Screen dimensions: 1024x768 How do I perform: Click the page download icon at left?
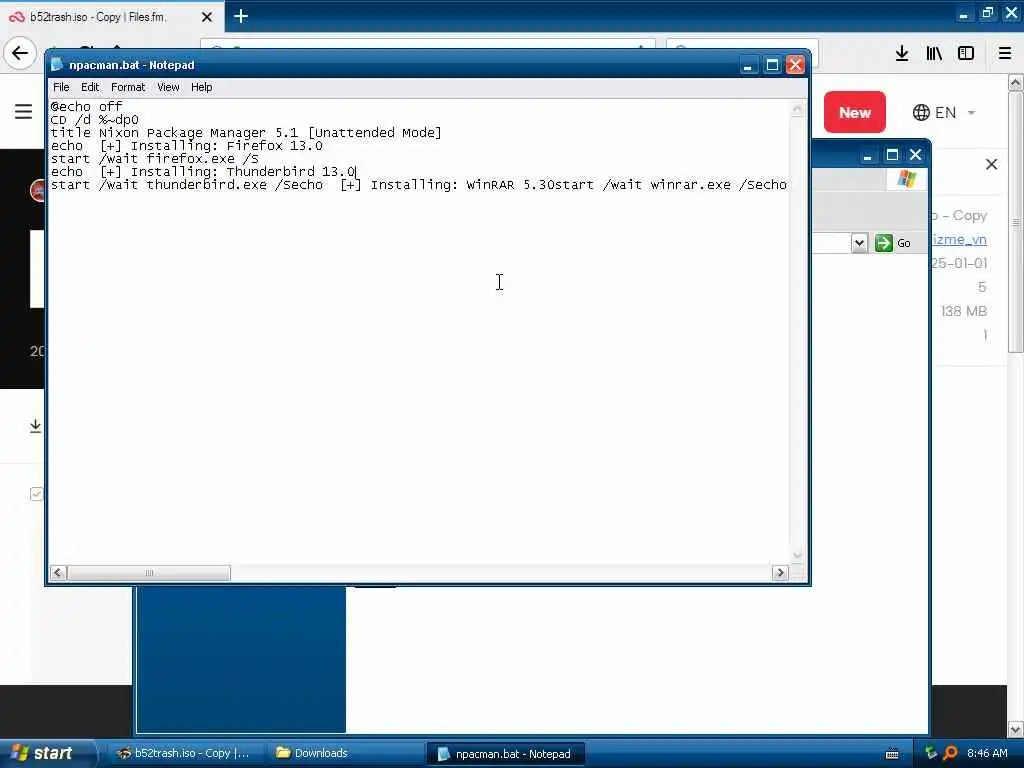click(x=35, y=426)
